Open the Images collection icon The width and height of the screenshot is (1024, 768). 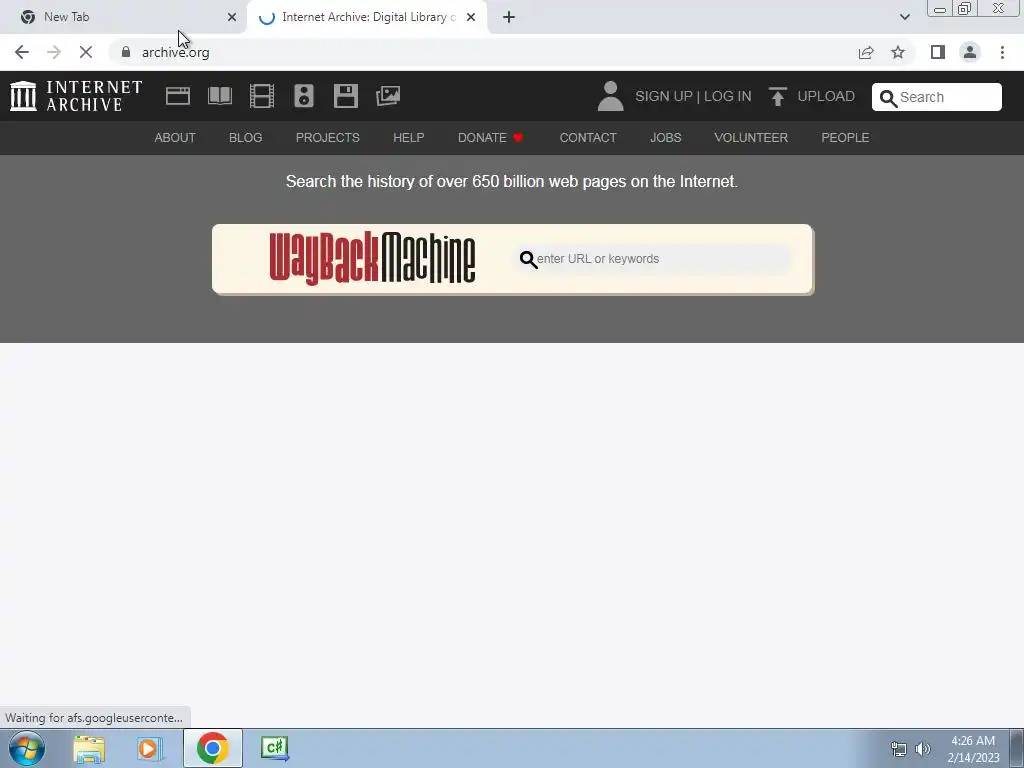[388, 96]
